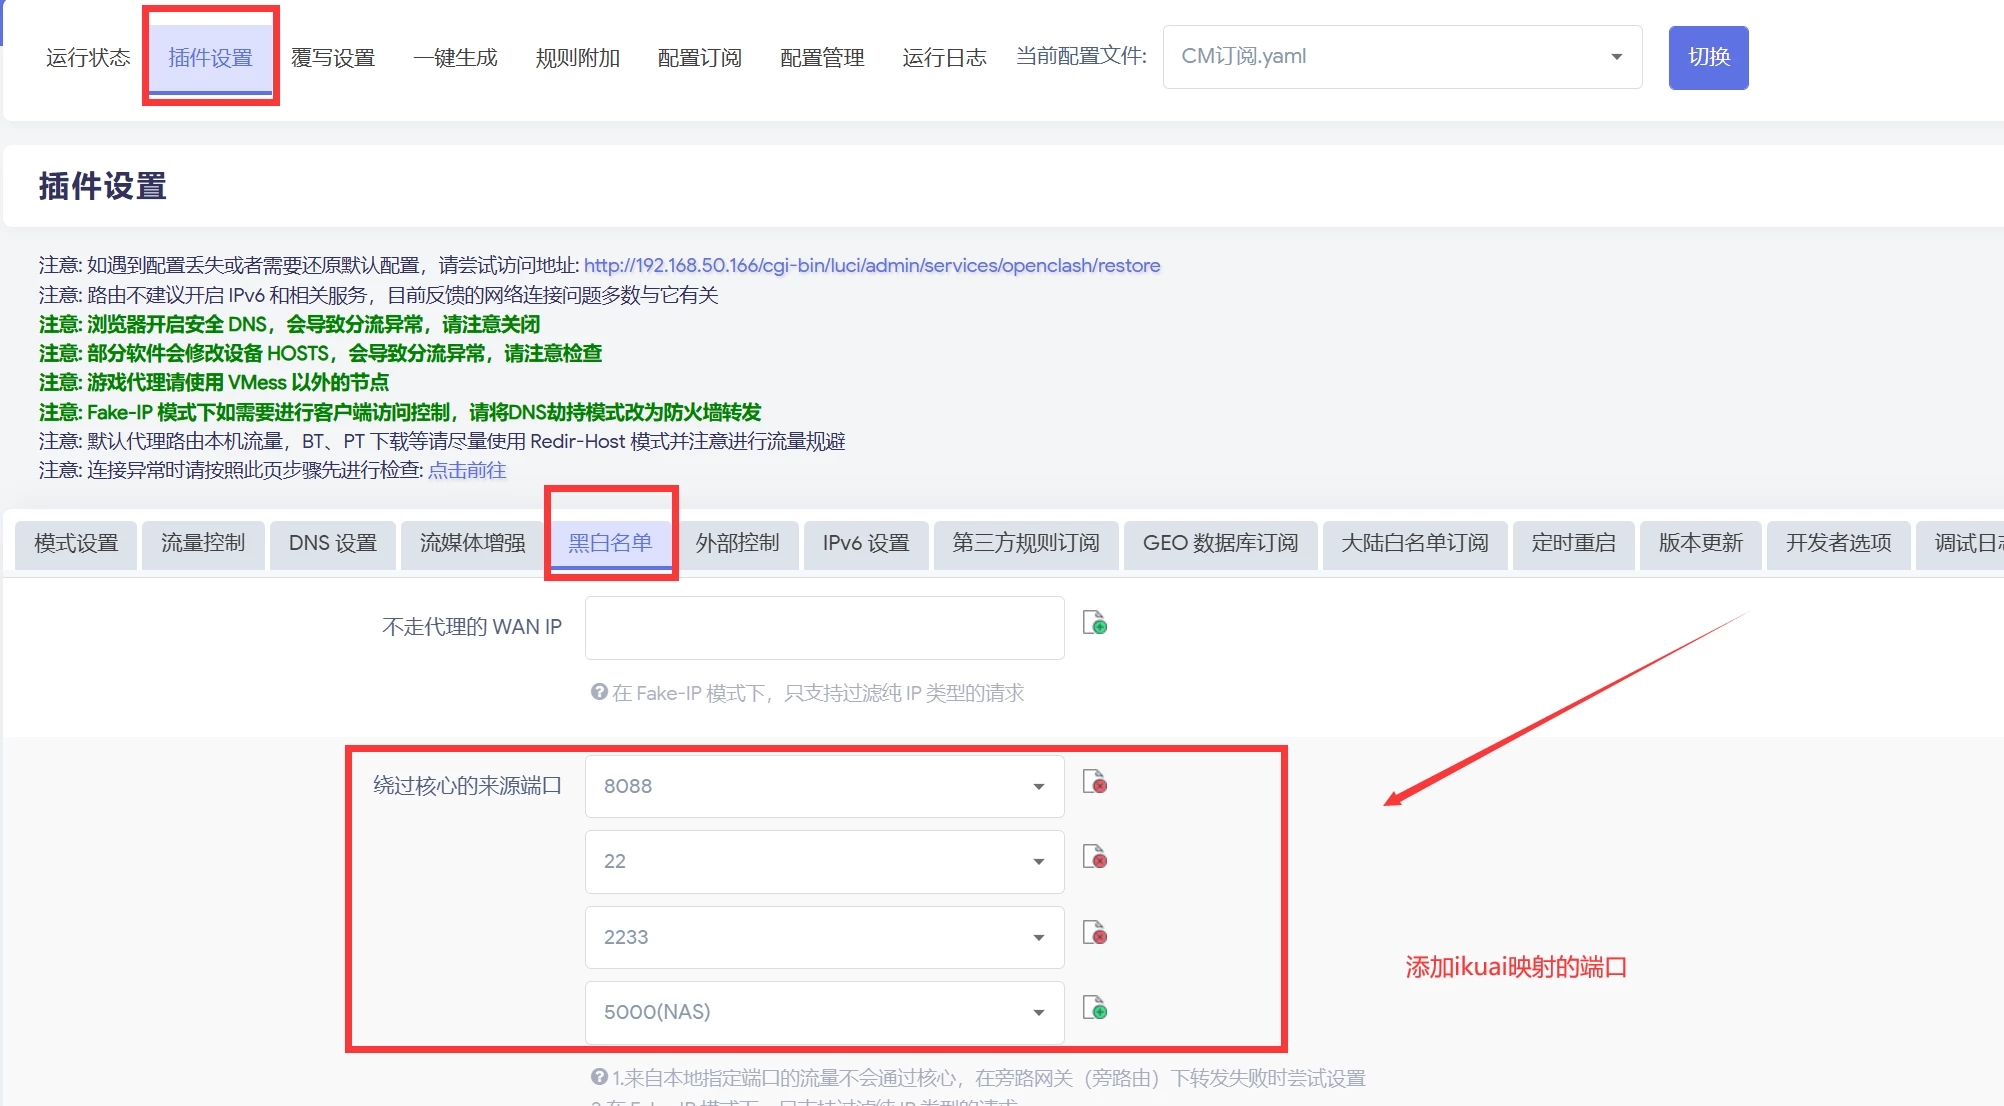2004x1106 pixels.
Task: Remove the port 22 entry
Action: 1095,857
